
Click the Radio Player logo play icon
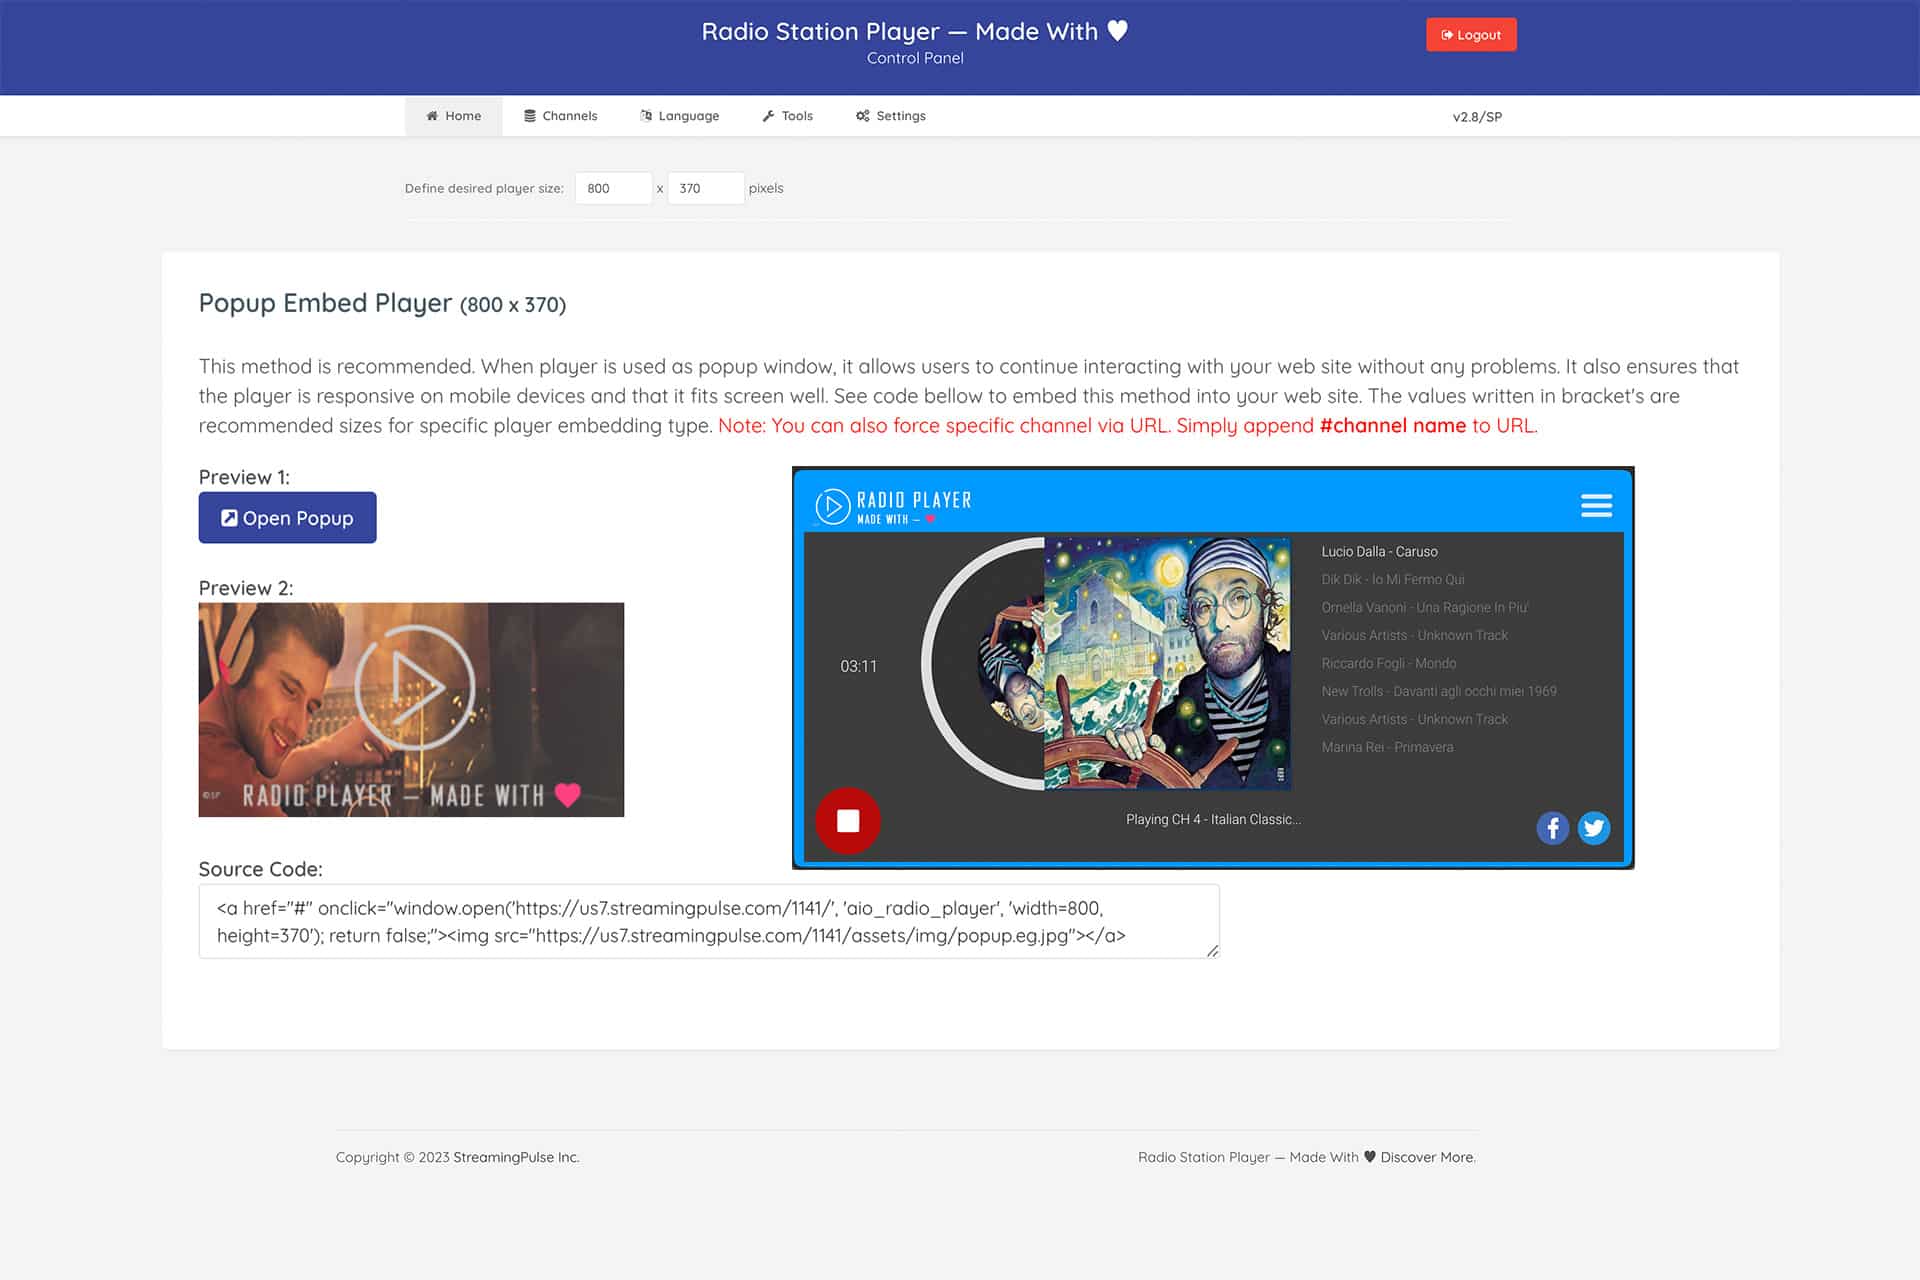[832, 506]
